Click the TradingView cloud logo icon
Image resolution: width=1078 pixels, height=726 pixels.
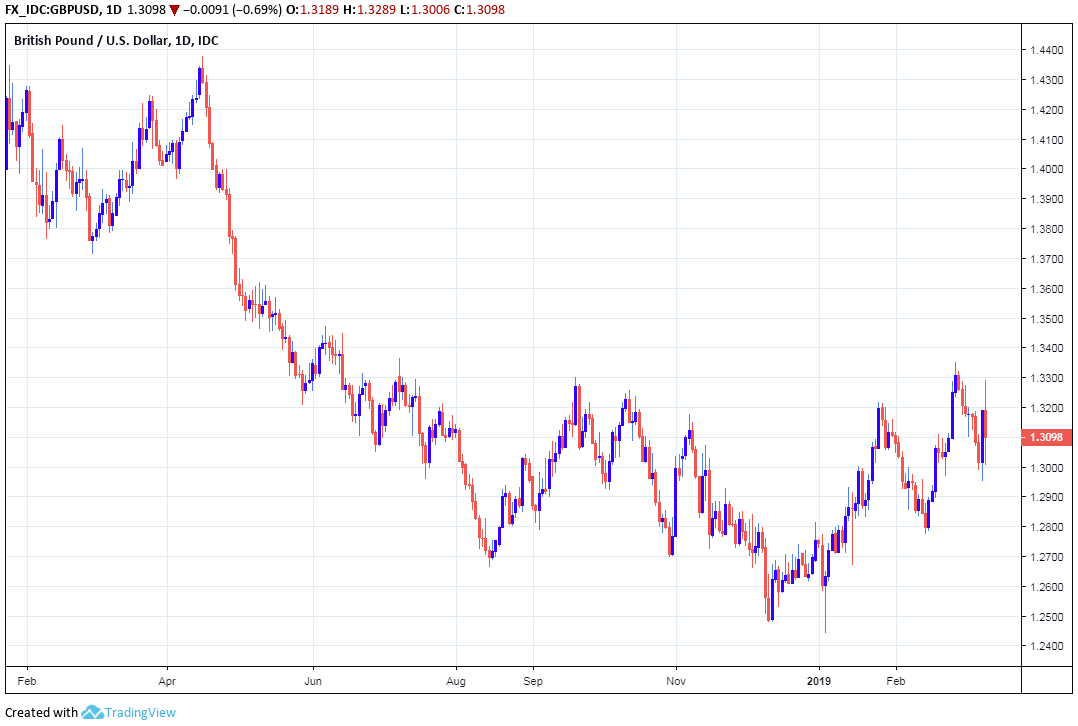(x=93, y=712)
